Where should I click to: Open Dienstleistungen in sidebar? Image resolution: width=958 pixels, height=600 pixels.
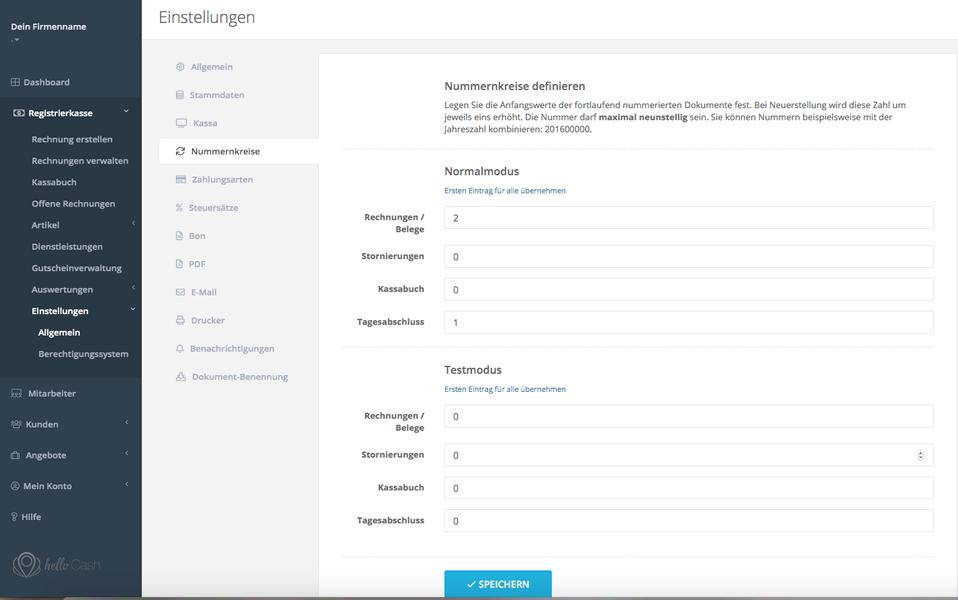point(67,247)
